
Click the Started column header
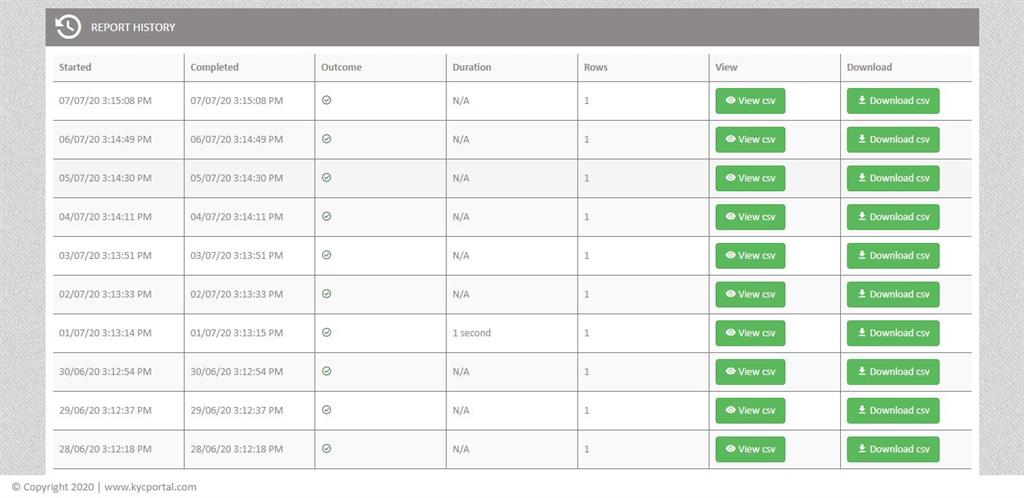75,68
